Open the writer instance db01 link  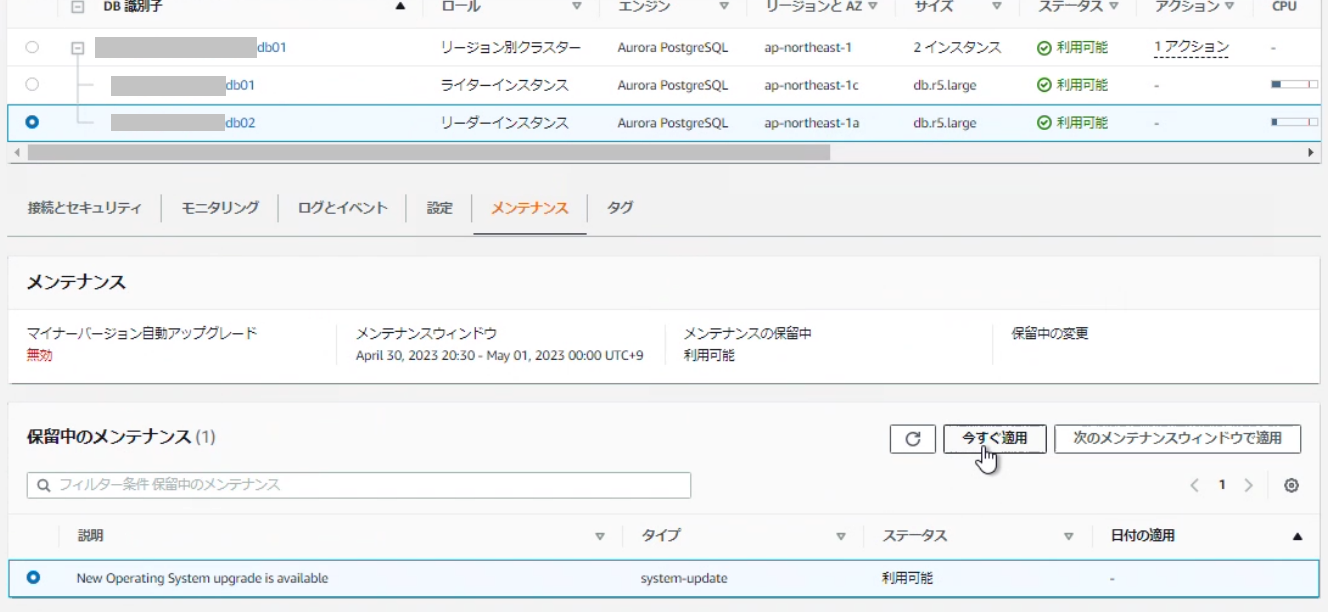[x=240, y=85]
